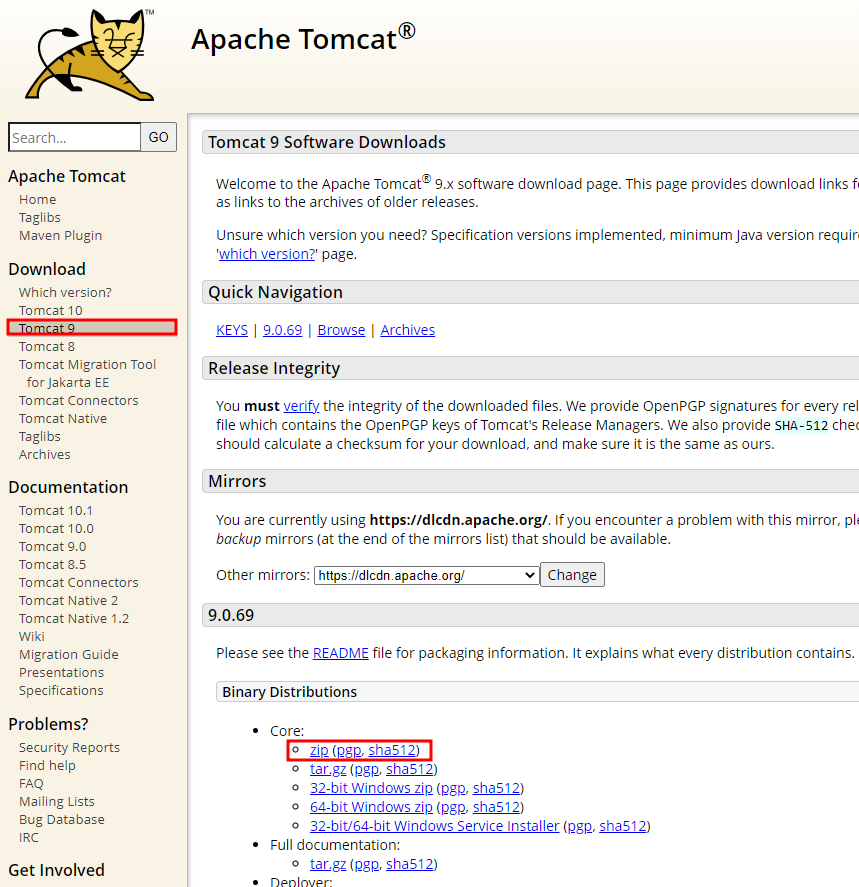Screen dimensions: 859x887
Task: Download the Core zip distribution
Action: pos(319,750)
